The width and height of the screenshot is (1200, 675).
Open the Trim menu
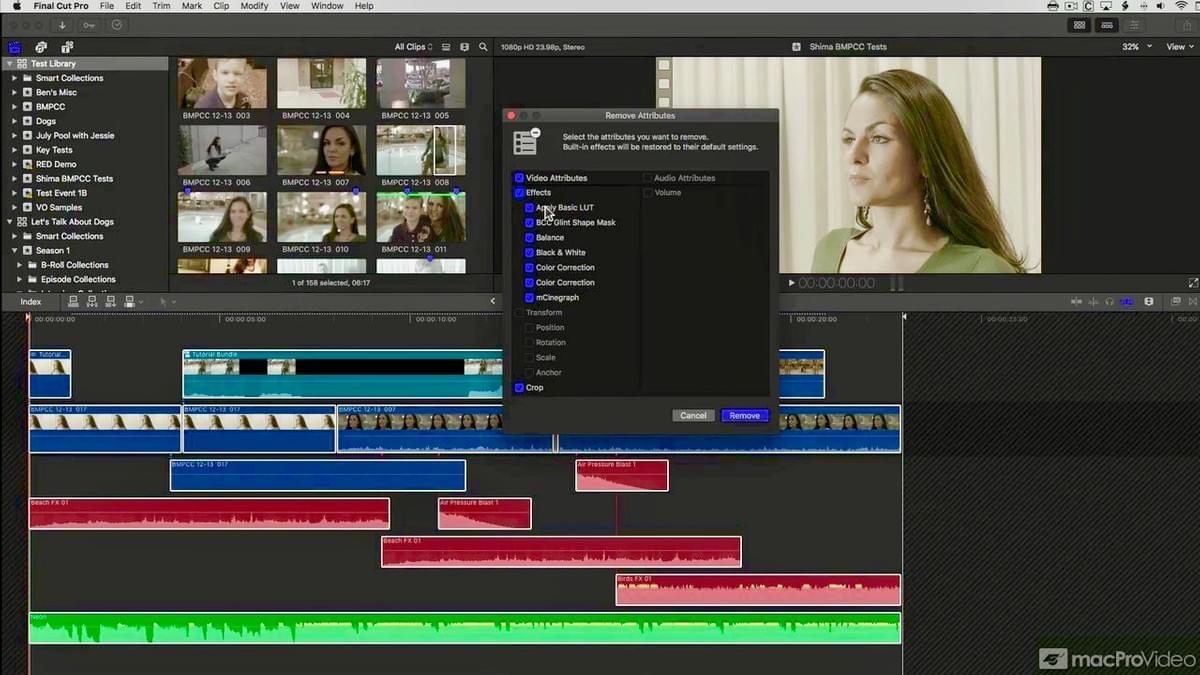[x=161, y=6]
